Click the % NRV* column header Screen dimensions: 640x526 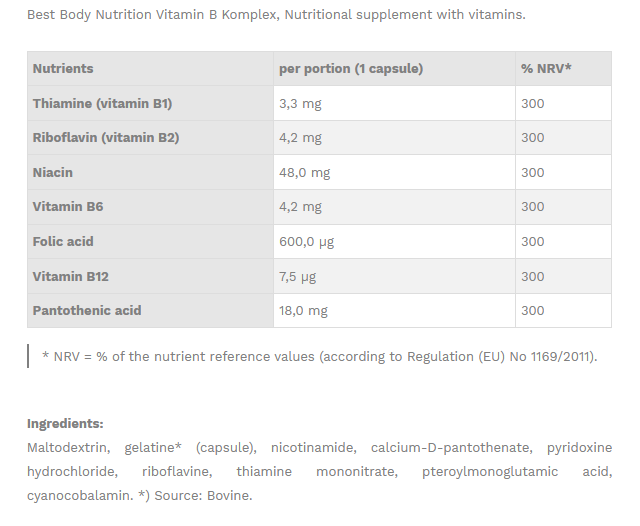click(x=546, y=69)
